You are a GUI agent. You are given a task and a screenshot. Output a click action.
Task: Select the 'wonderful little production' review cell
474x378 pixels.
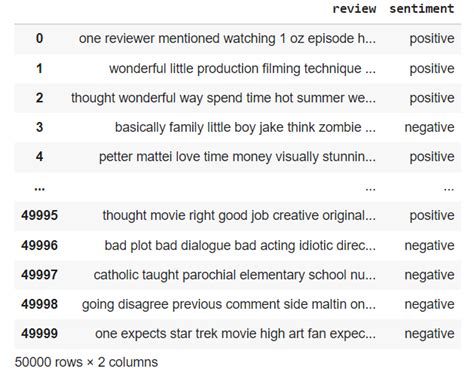click(x=242, y=68)
